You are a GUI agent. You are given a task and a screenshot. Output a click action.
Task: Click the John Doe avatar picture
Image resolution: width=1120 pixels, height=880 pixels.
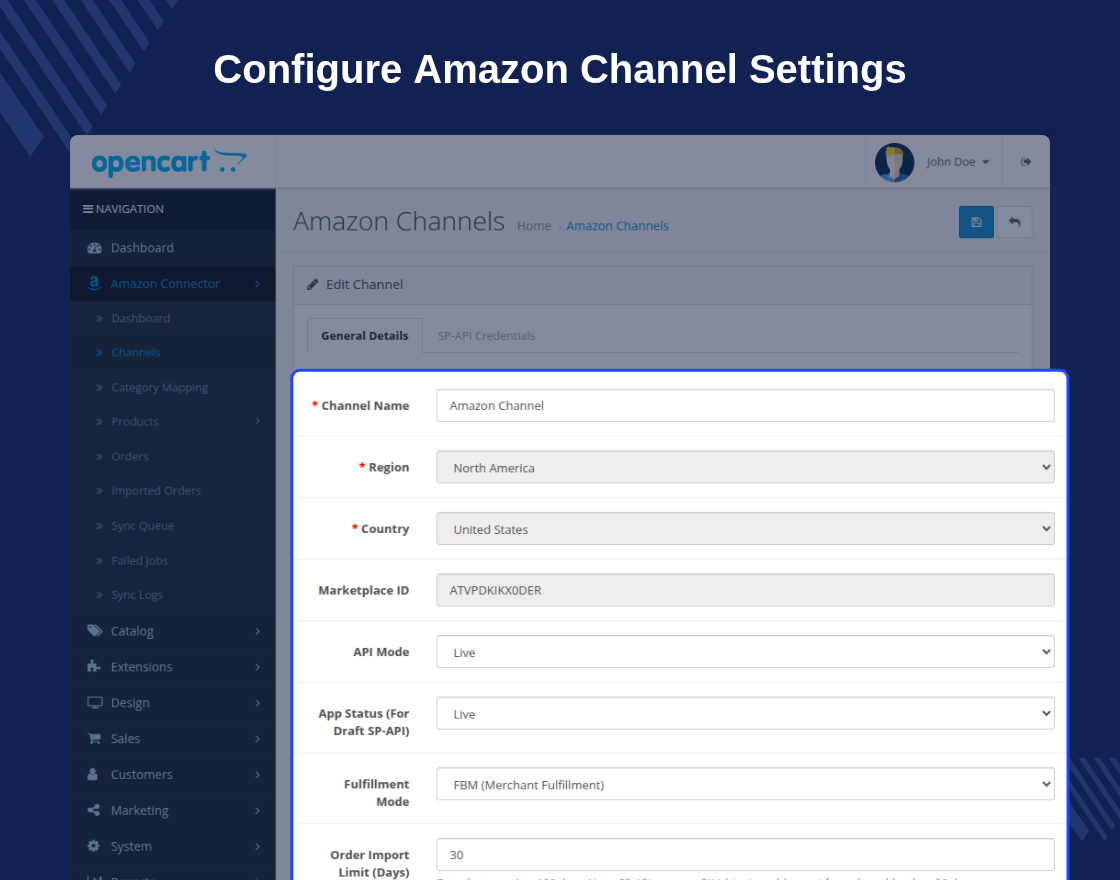click(894, 162)
